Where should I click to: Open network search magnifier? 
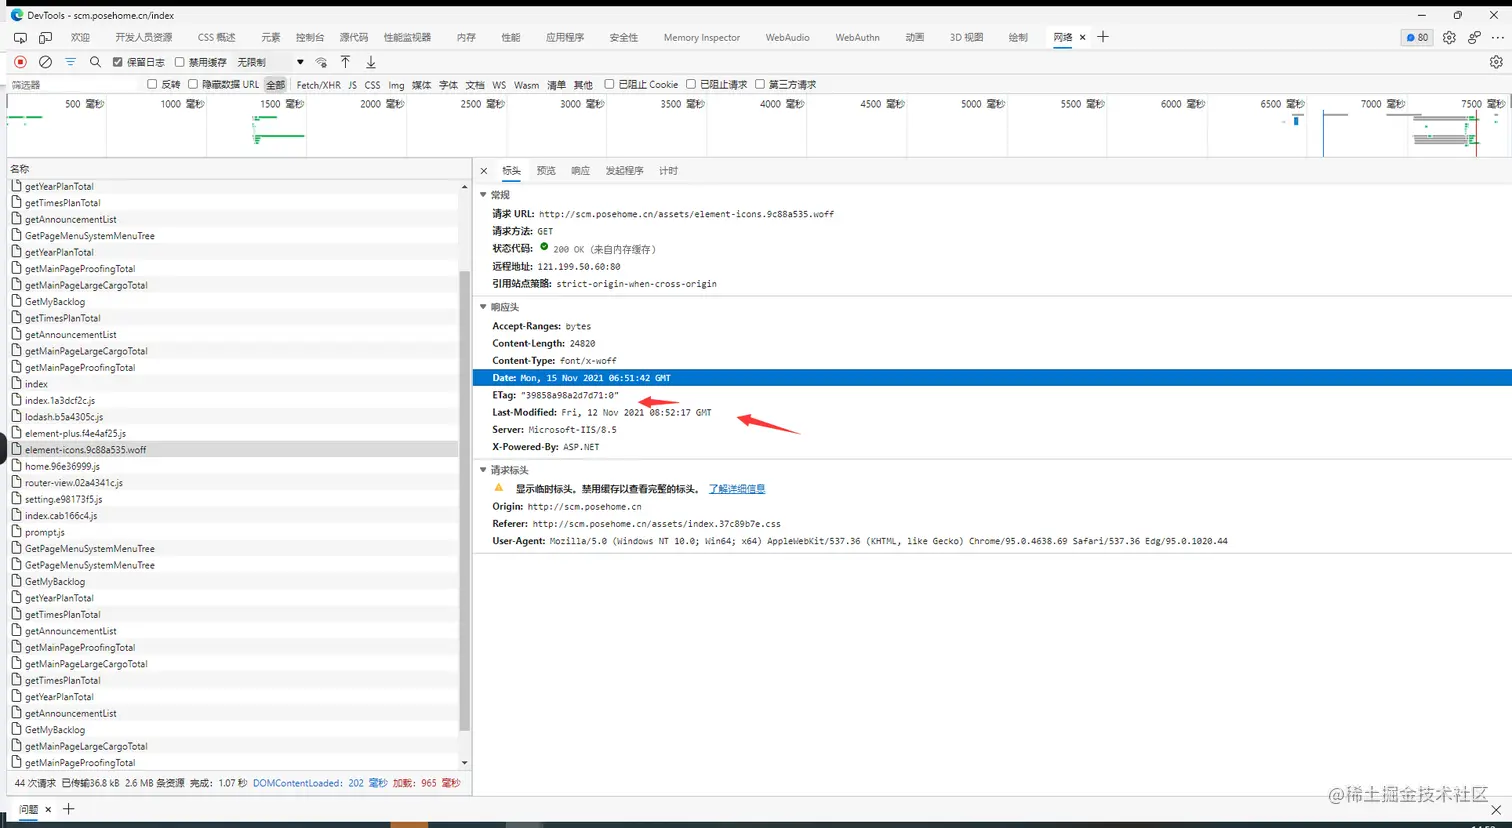pos(95,62)
